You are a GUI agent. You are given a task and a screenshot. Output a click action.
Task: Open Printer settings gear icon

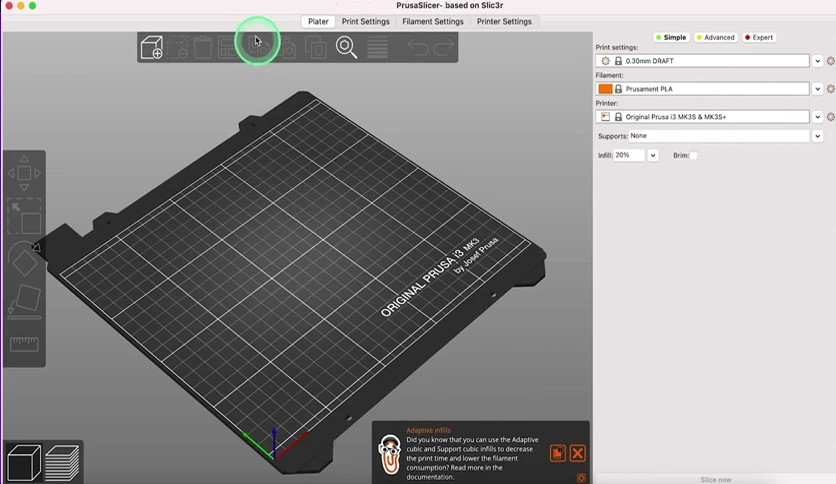(x=831, y=116)
